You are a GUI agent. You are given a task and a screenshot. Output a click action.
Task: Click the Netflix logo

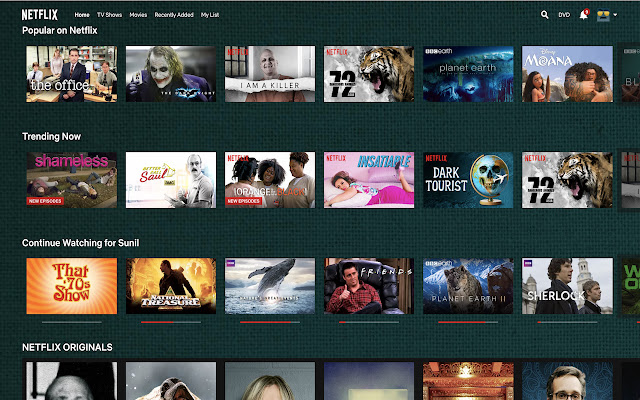pos(40,15)
